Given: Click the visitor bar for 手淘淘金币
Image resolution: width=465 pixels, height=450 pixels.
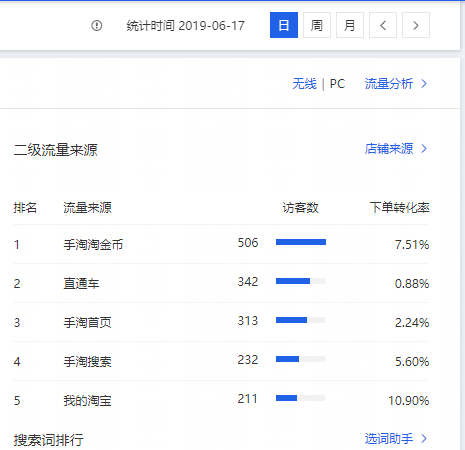Looking at the screenshot, I should (x=301, y=242).
